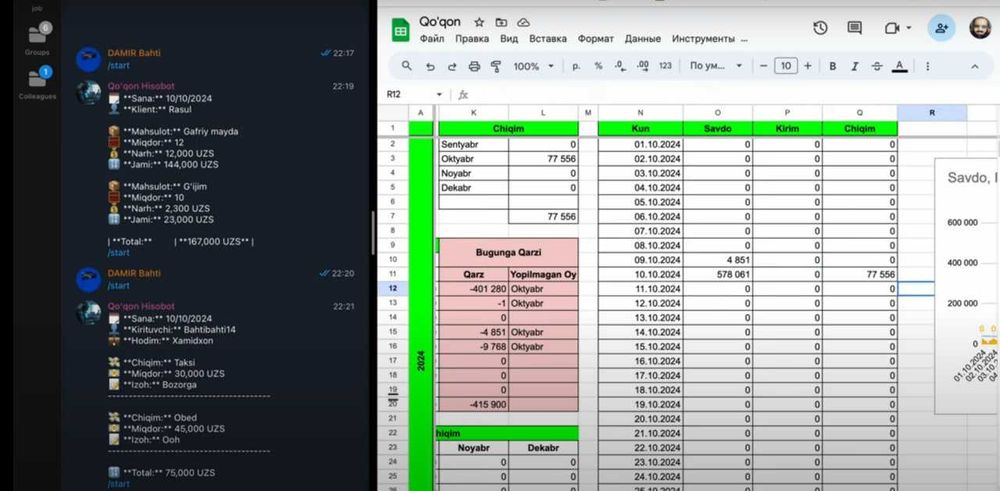Open the zoom 100% dropdown

pyautogui.click(x=534, y=66)
